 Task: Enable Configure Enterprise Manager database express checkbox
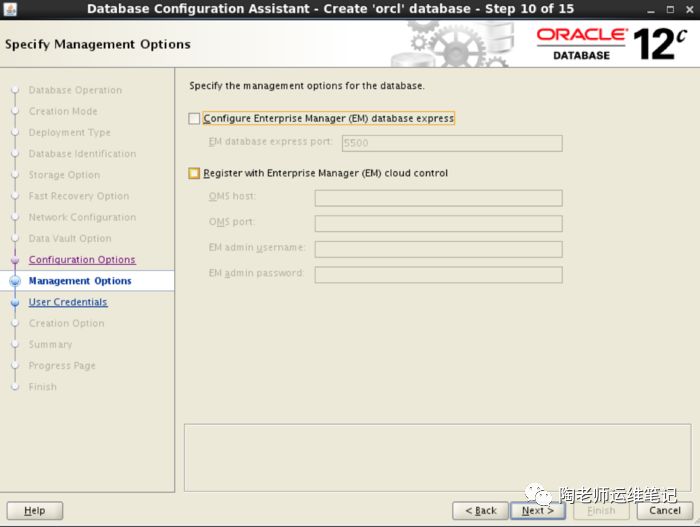click(194, 119)
